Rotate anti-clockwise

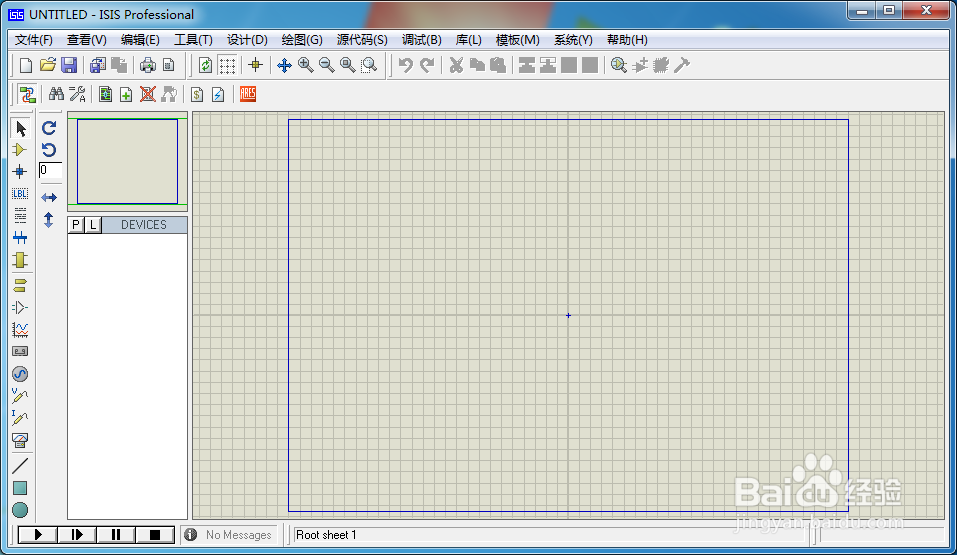click(x=49, y=150)
